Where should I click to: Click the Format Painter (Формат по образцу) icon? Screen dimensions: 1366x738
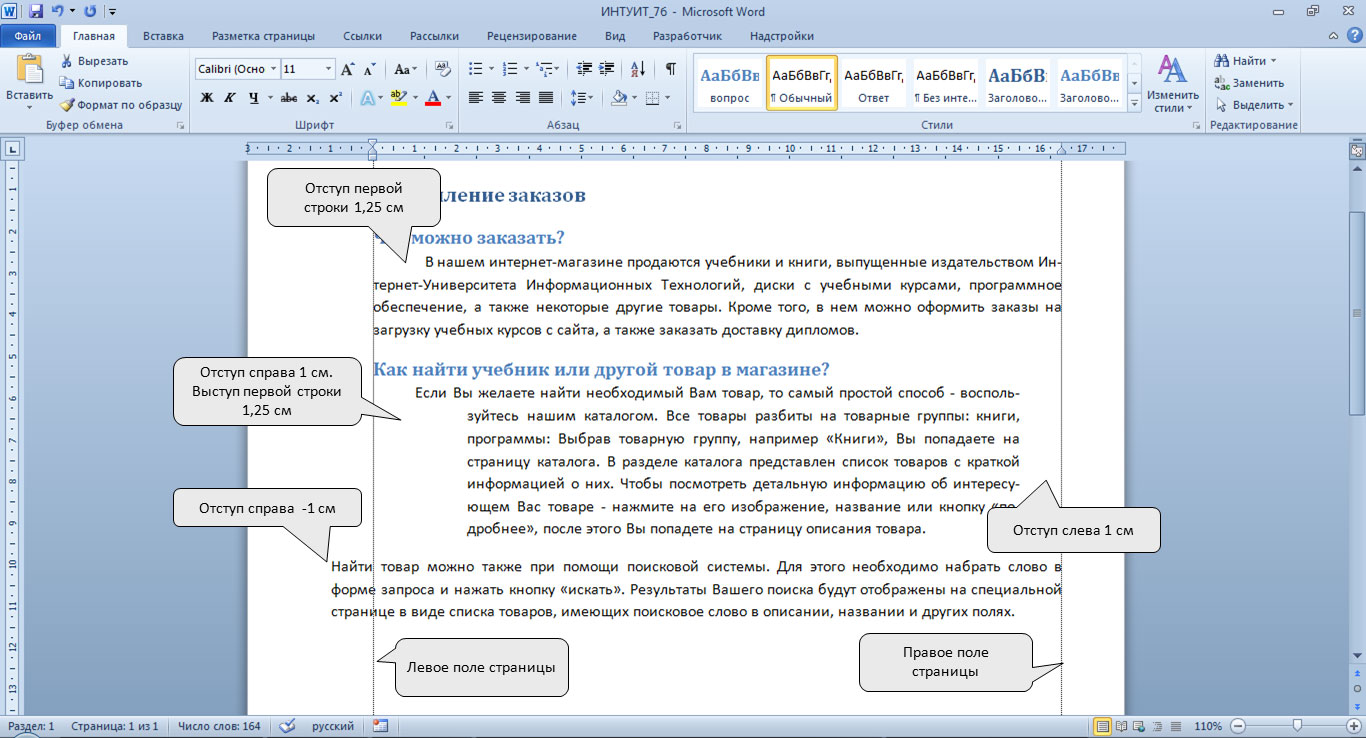point(68,105)
